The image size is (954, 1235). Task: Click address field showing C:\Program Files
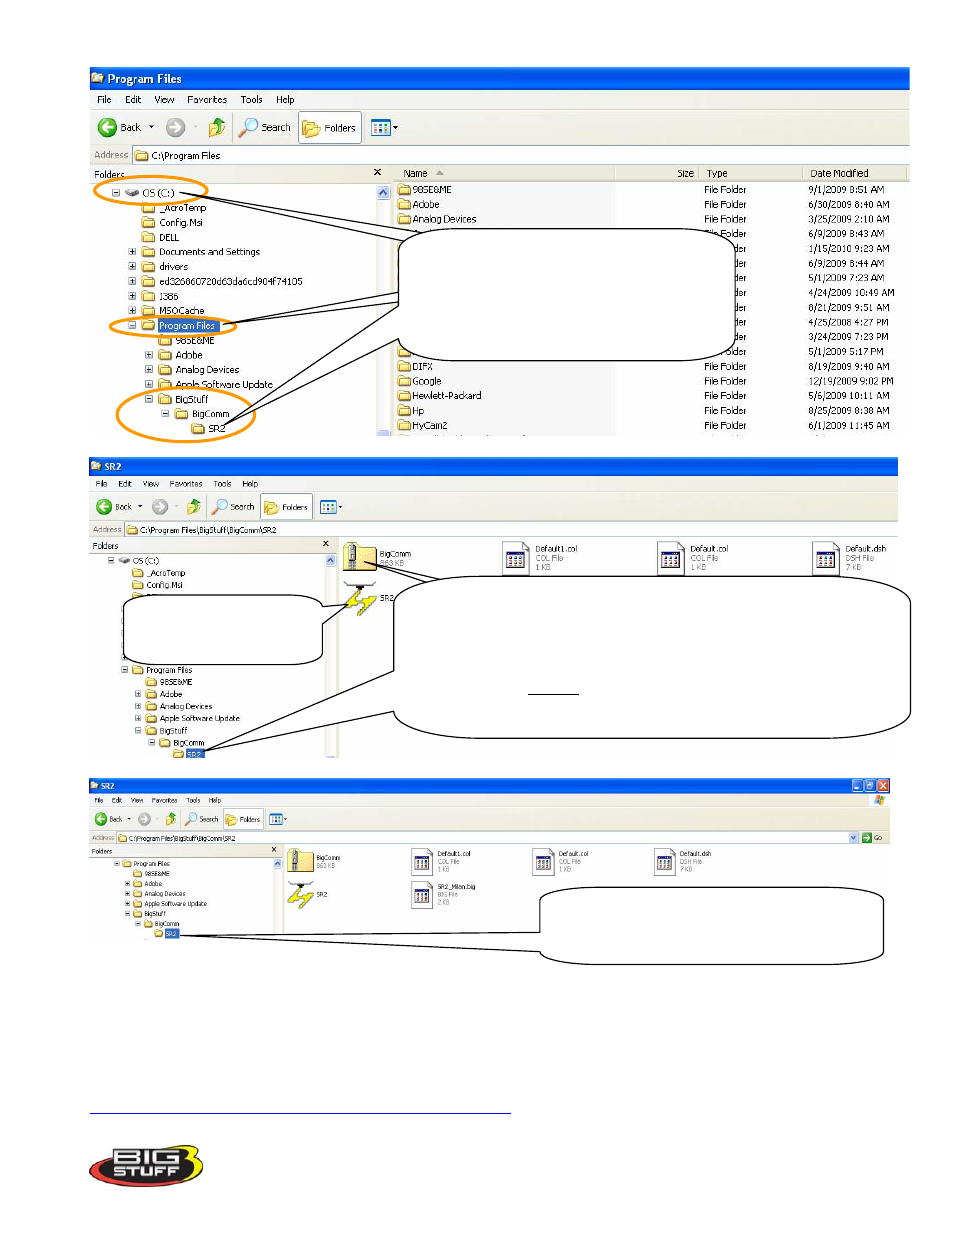(520, 155)
